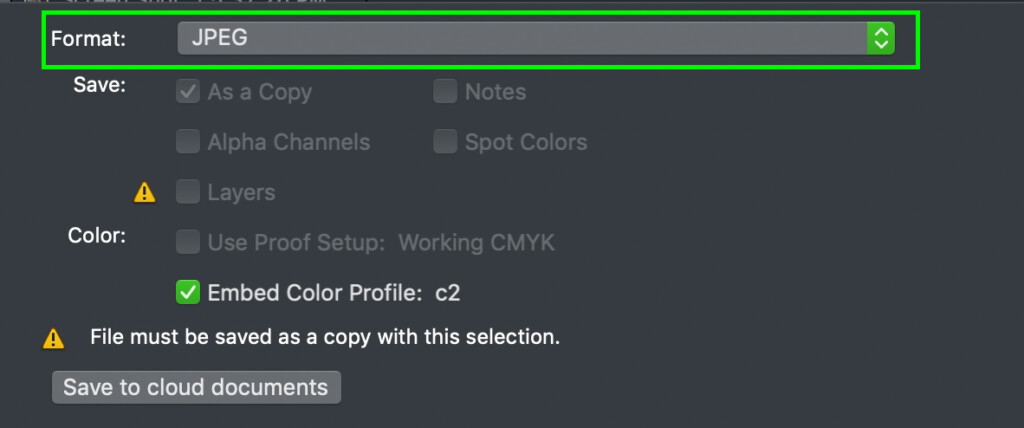The width and height of the screenshot is (1024, 428).
Task: Toggle the As a Copy checkbox
Action: click(x=188, y=92)
